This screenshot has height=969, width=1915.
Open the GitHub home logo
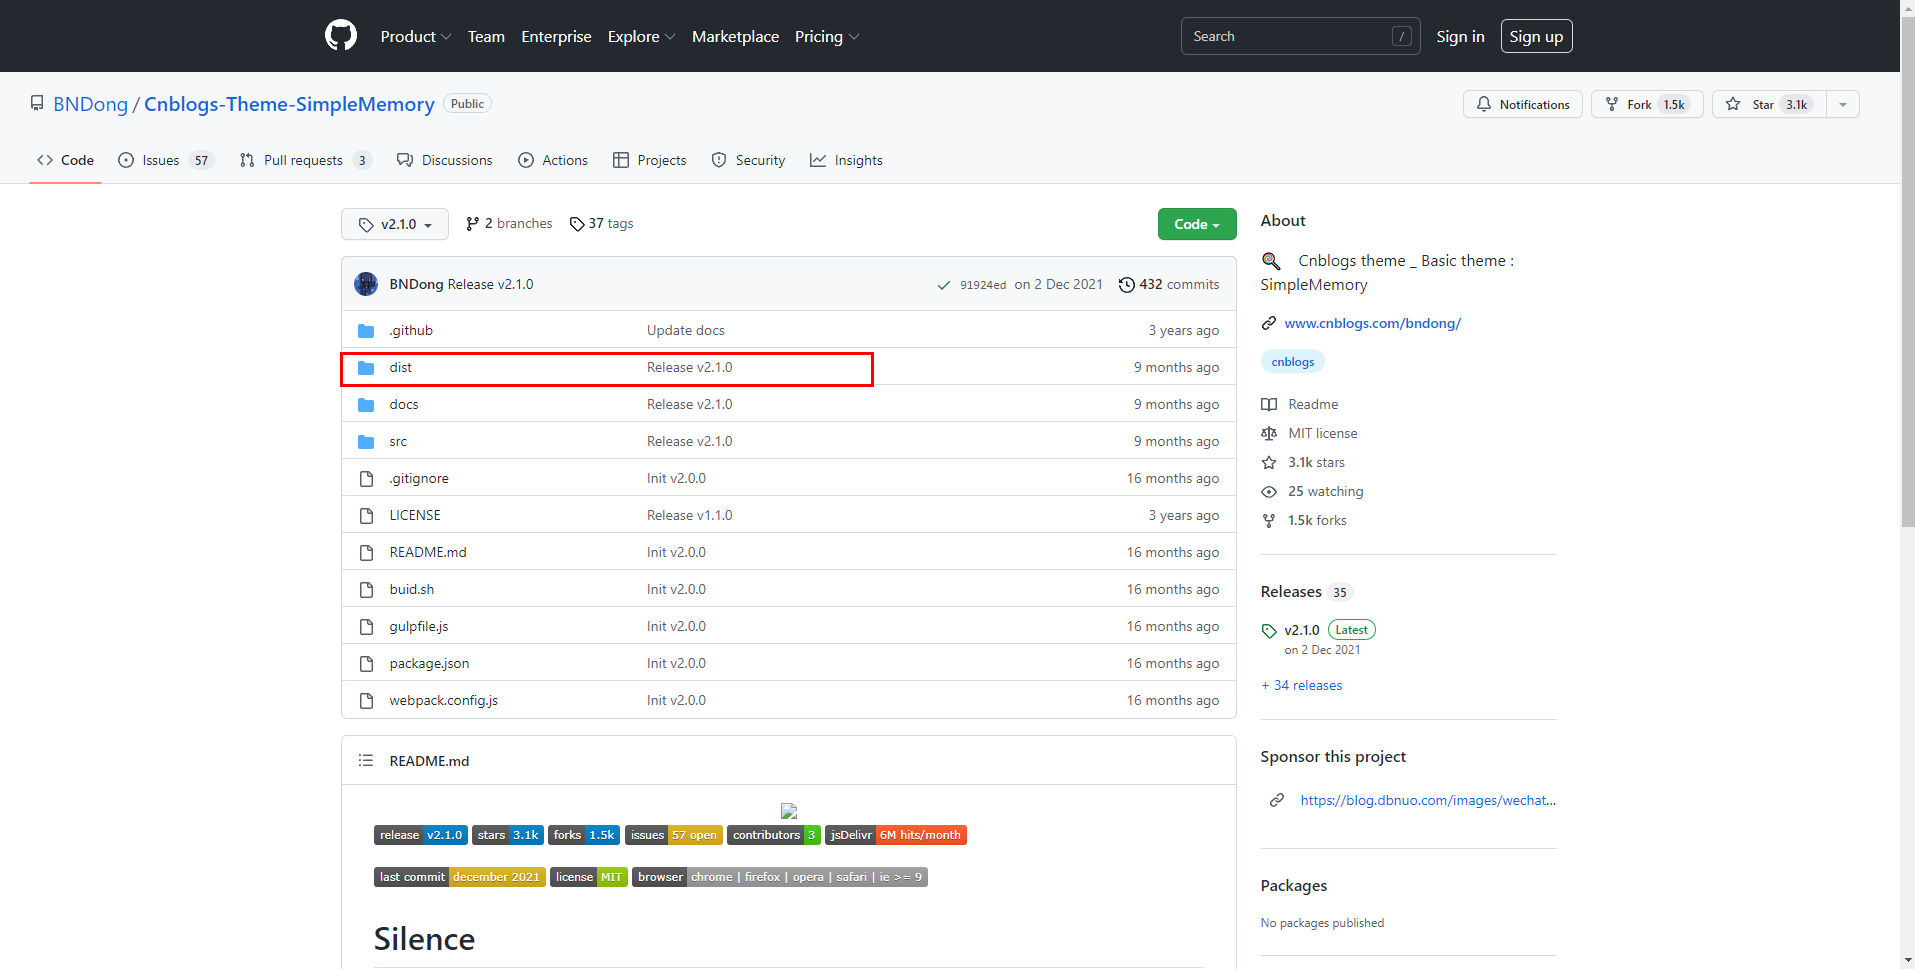point(341,36)
